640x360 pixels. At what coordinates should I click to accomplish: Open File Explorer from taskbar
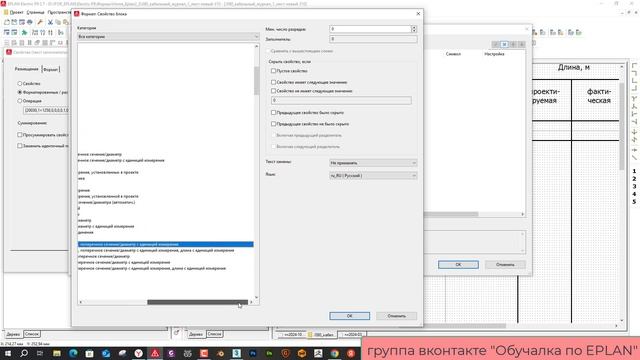[57, 353]
